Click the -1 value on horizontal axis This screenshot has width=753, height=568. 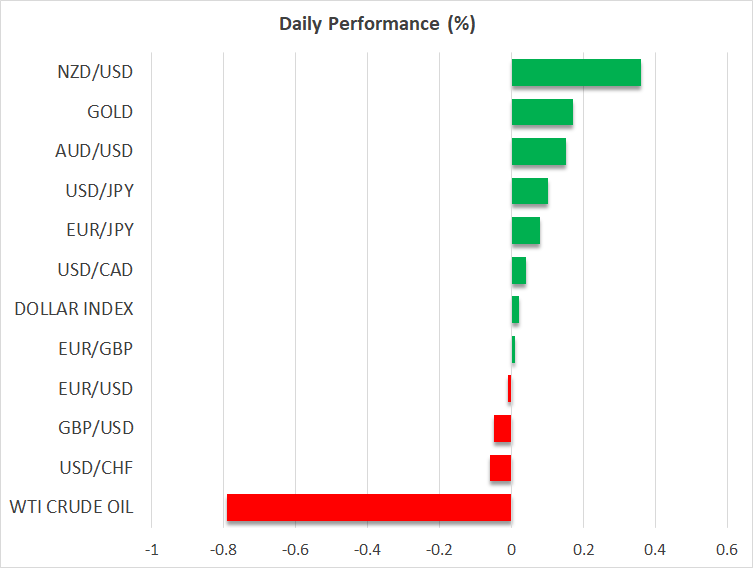coord(152,550)
